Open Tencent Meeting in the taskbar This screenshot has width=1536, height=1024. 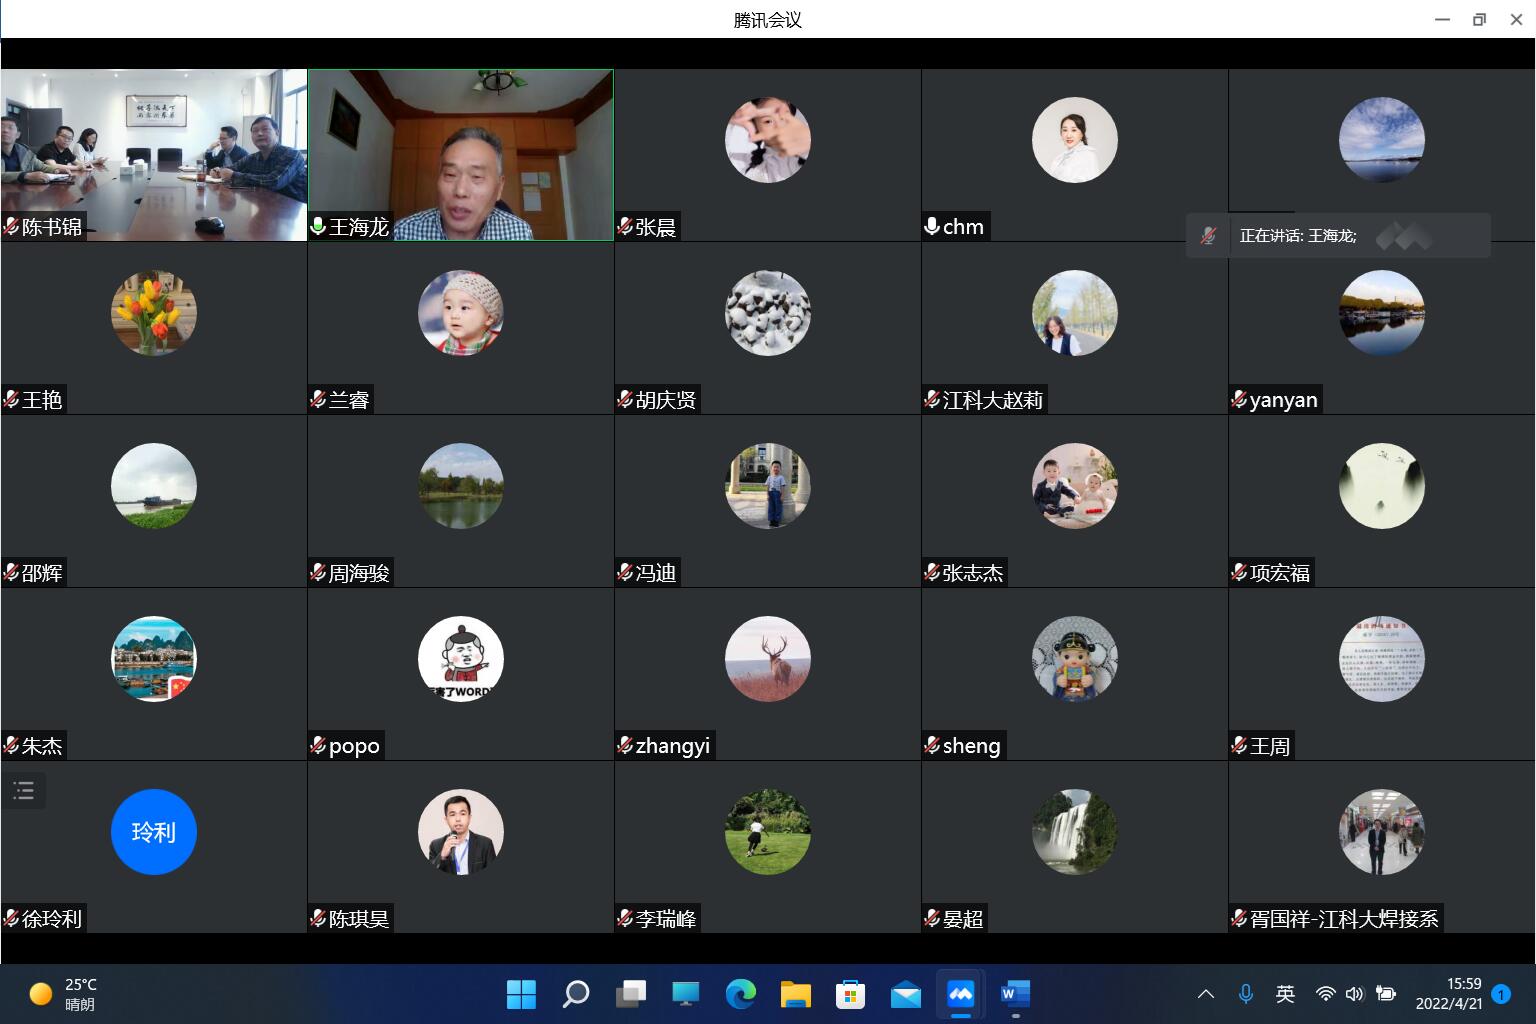tap(960, 994)
